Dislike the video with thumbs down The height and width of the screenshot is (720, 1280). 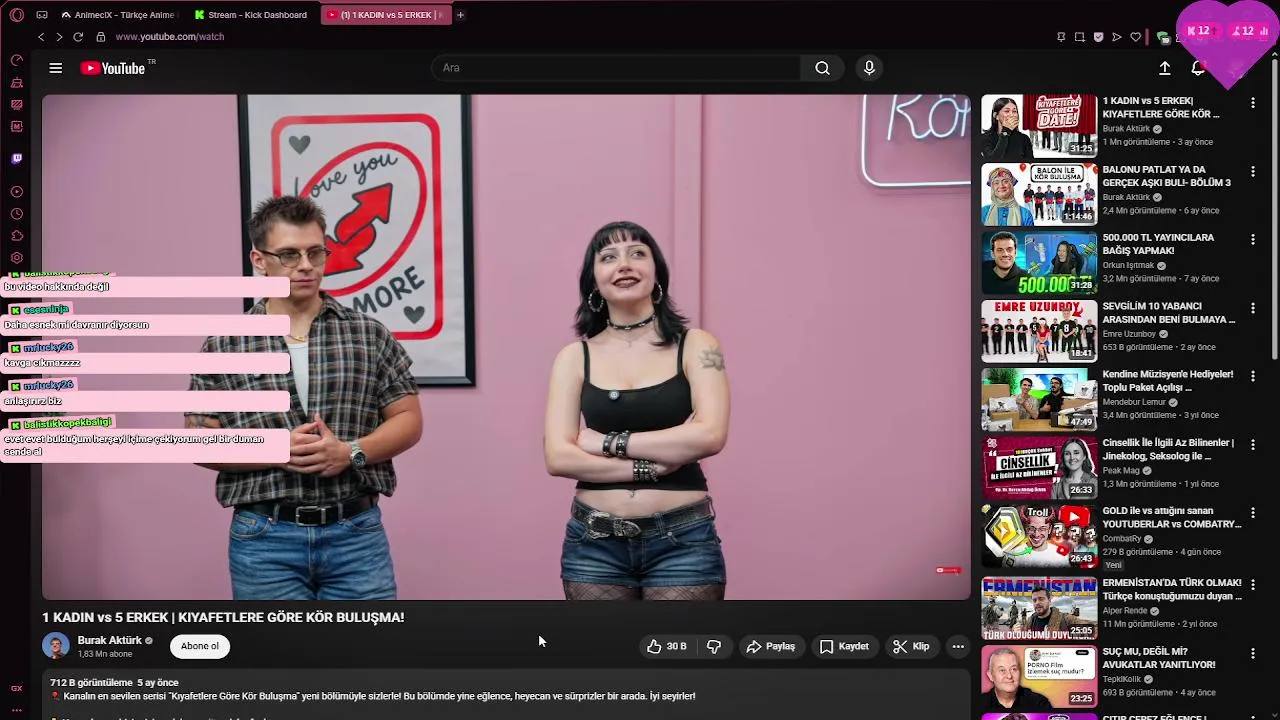coord(714,647)
